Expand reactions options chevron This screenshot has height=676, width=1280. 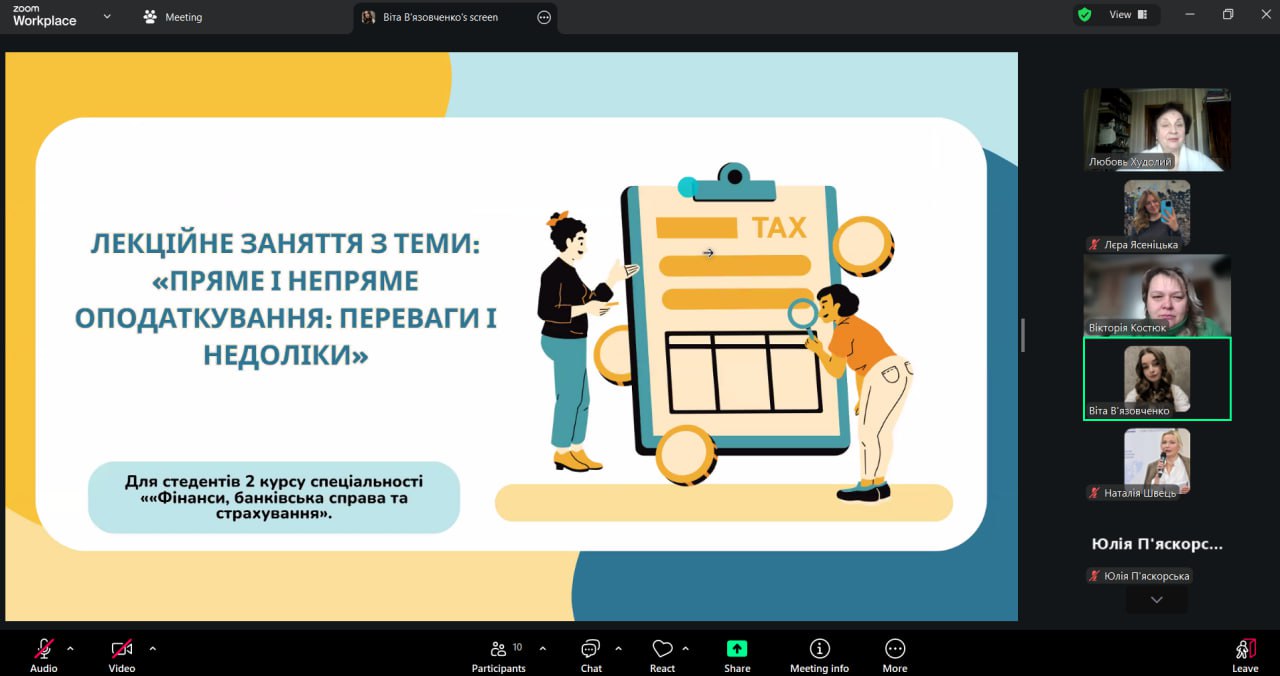685,648
